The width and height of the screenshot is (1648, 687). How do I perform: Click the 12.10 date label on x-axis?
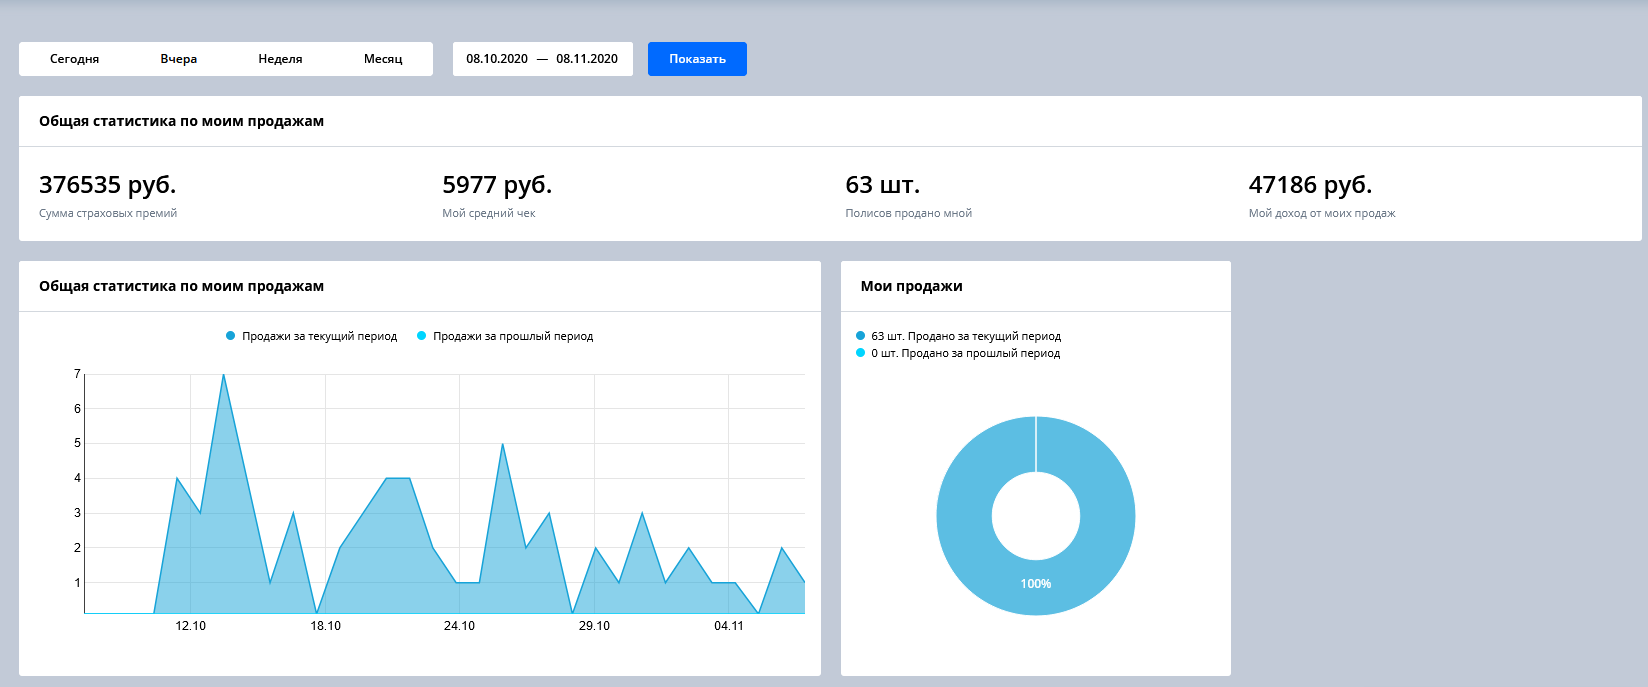pyautogui.click(x=190, y=626)
